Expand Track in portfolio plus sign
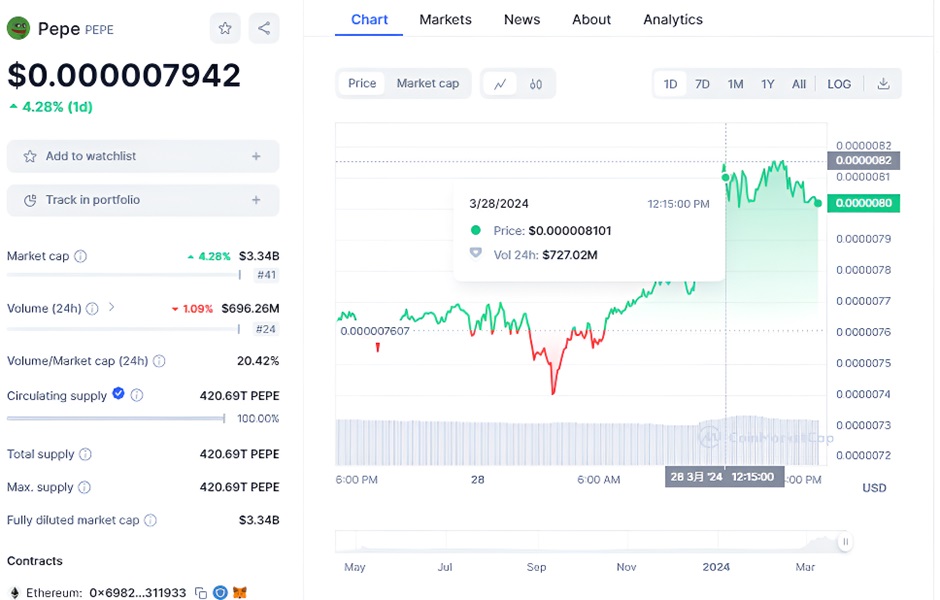The height and width of the screenshot is (600, 940). (256, 200)
